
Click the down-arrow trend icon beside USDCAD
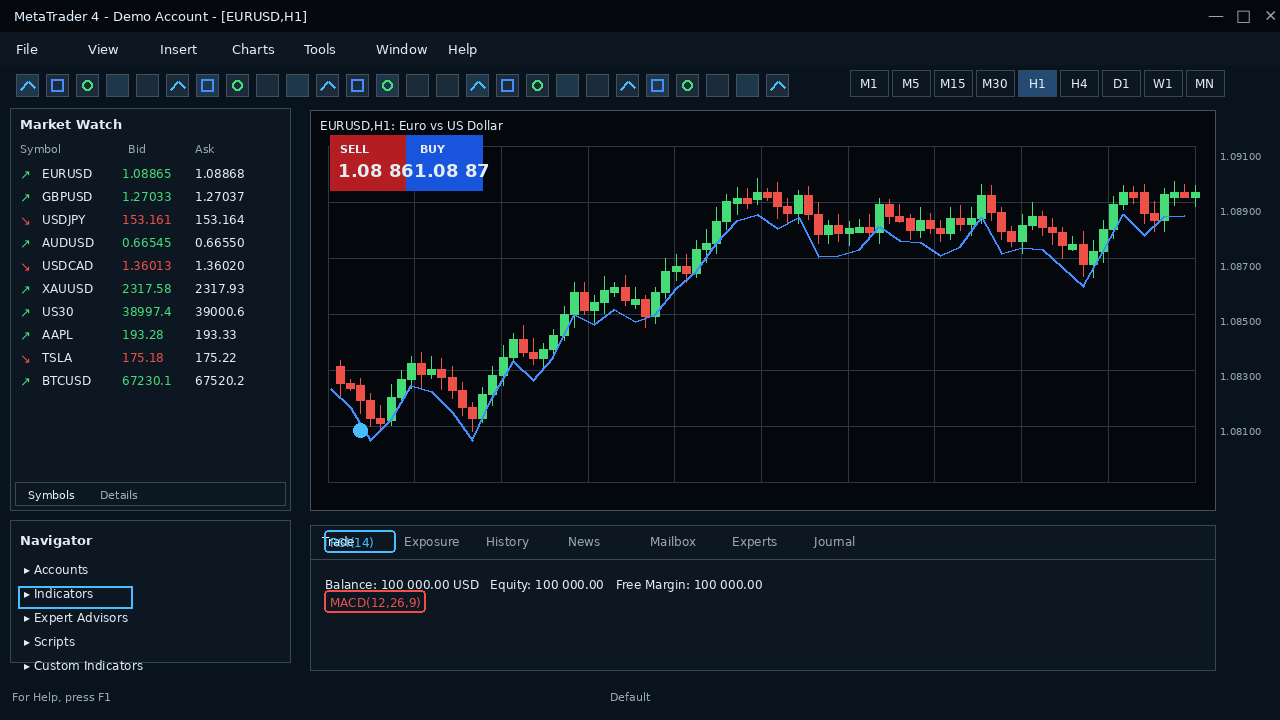tap(25, 266)
